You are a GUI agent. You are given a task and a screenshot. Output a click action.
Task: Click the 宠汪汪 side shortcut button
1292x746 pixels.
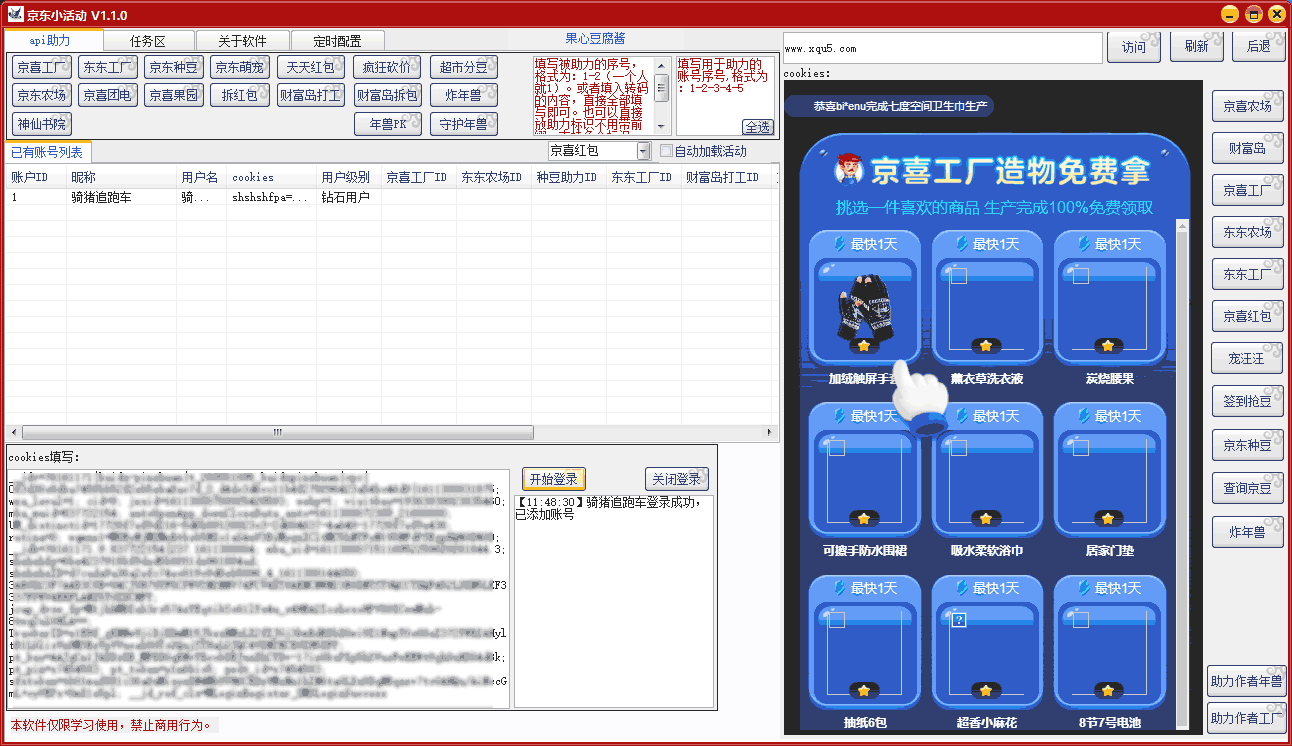[x=1247, y=358]
